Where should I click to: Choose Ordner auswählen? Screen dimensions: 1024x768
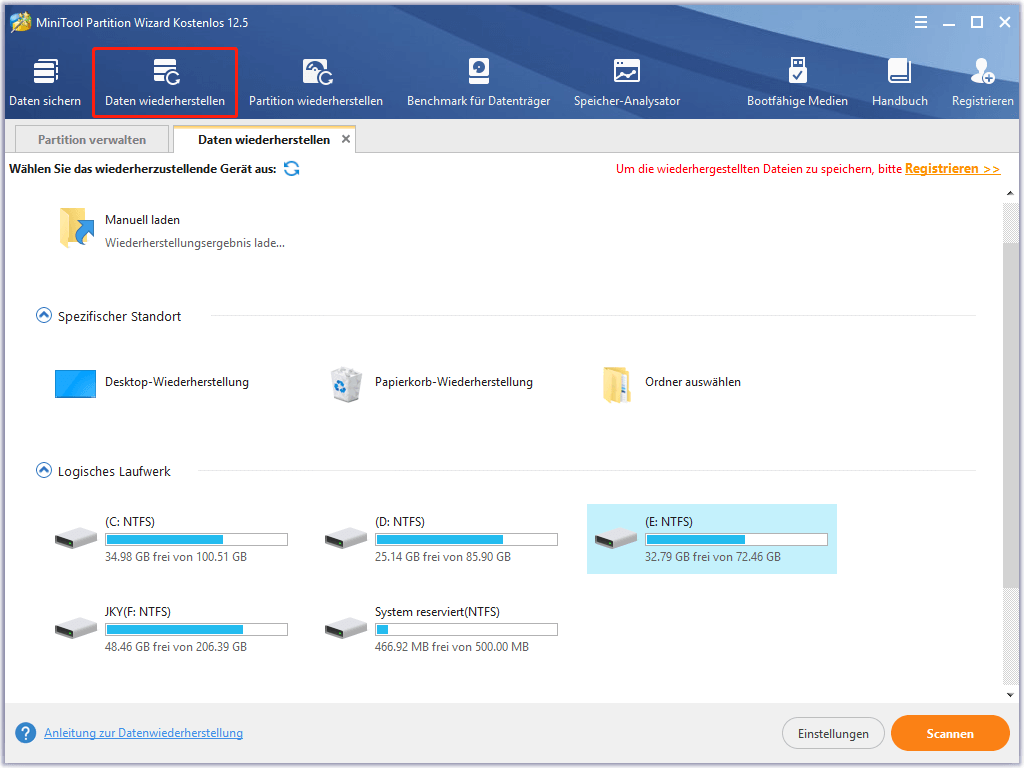(x=672, y=384)
